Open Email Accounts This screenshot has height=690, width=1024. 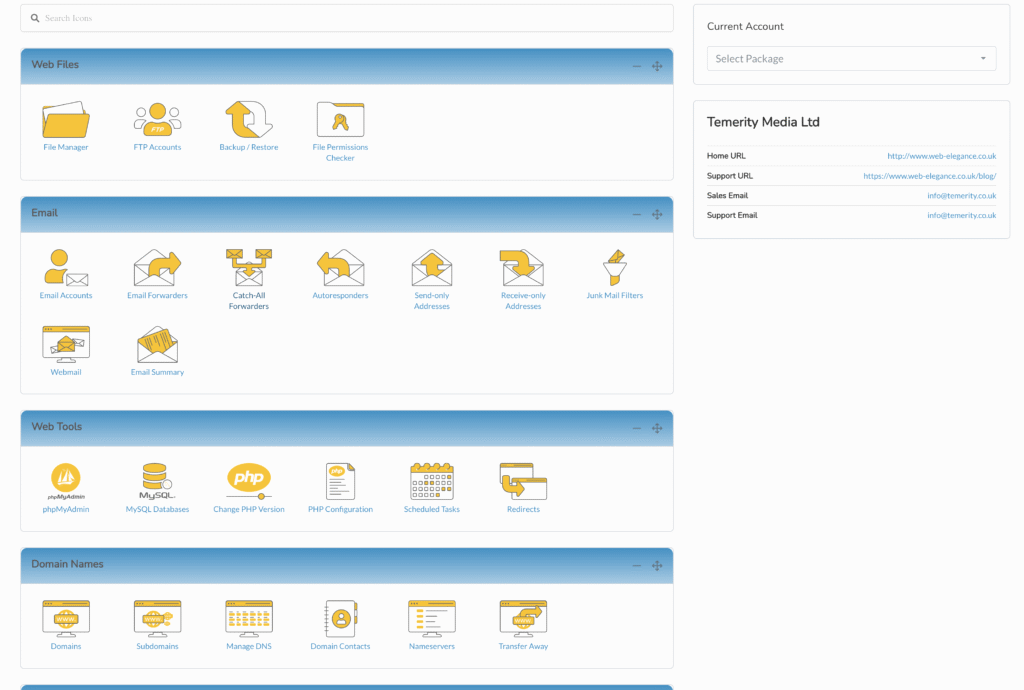click(66, 274)
